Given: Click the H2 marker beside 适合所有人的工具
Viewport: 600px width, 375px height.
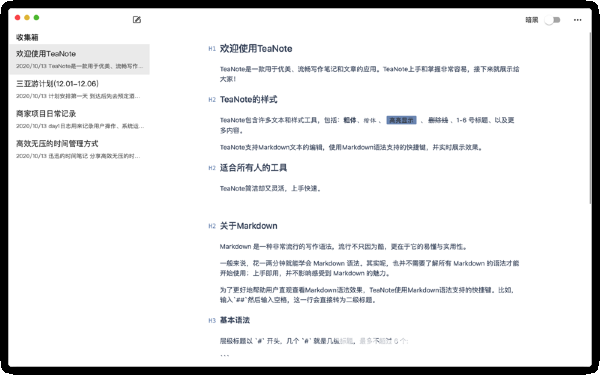Looking at the screenshot, I should click(212, 168).
